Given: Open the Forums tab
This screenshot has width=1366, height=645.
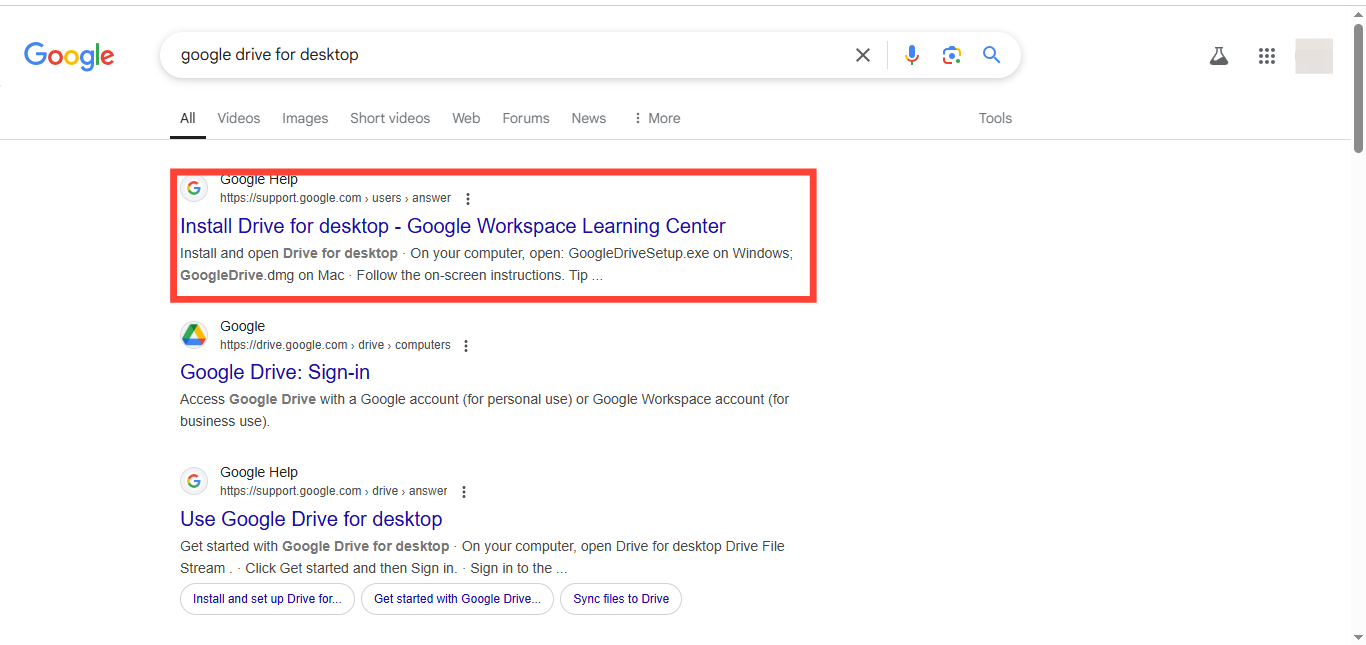Looking at the screenshot, I should tap(526, 118).
